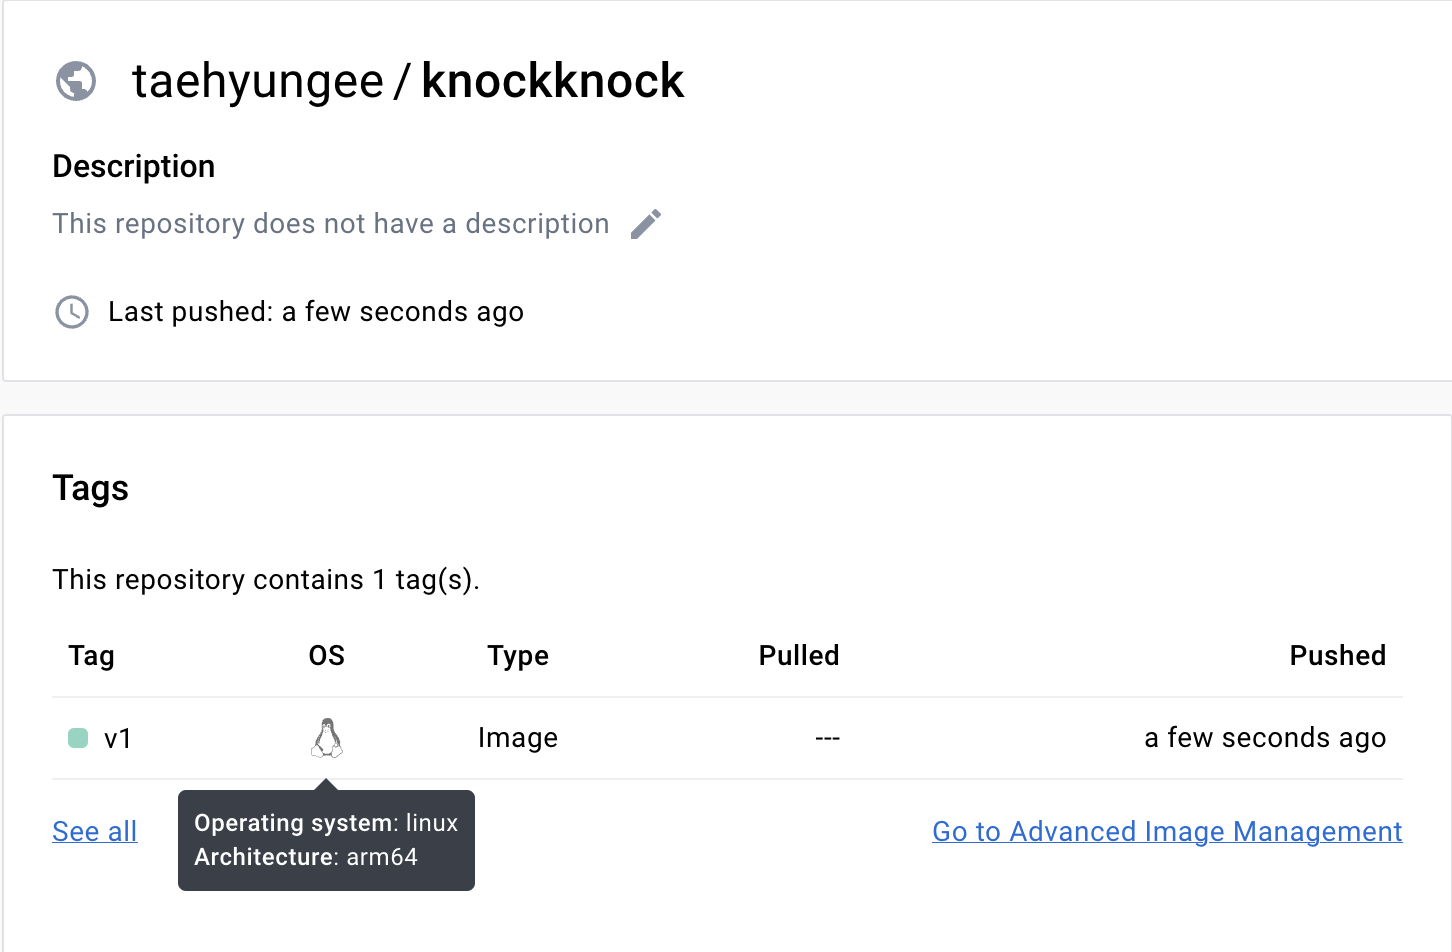Screen dimensions: 1452x952
Task: Select the v1 tag name
Action: click(118, 738)
